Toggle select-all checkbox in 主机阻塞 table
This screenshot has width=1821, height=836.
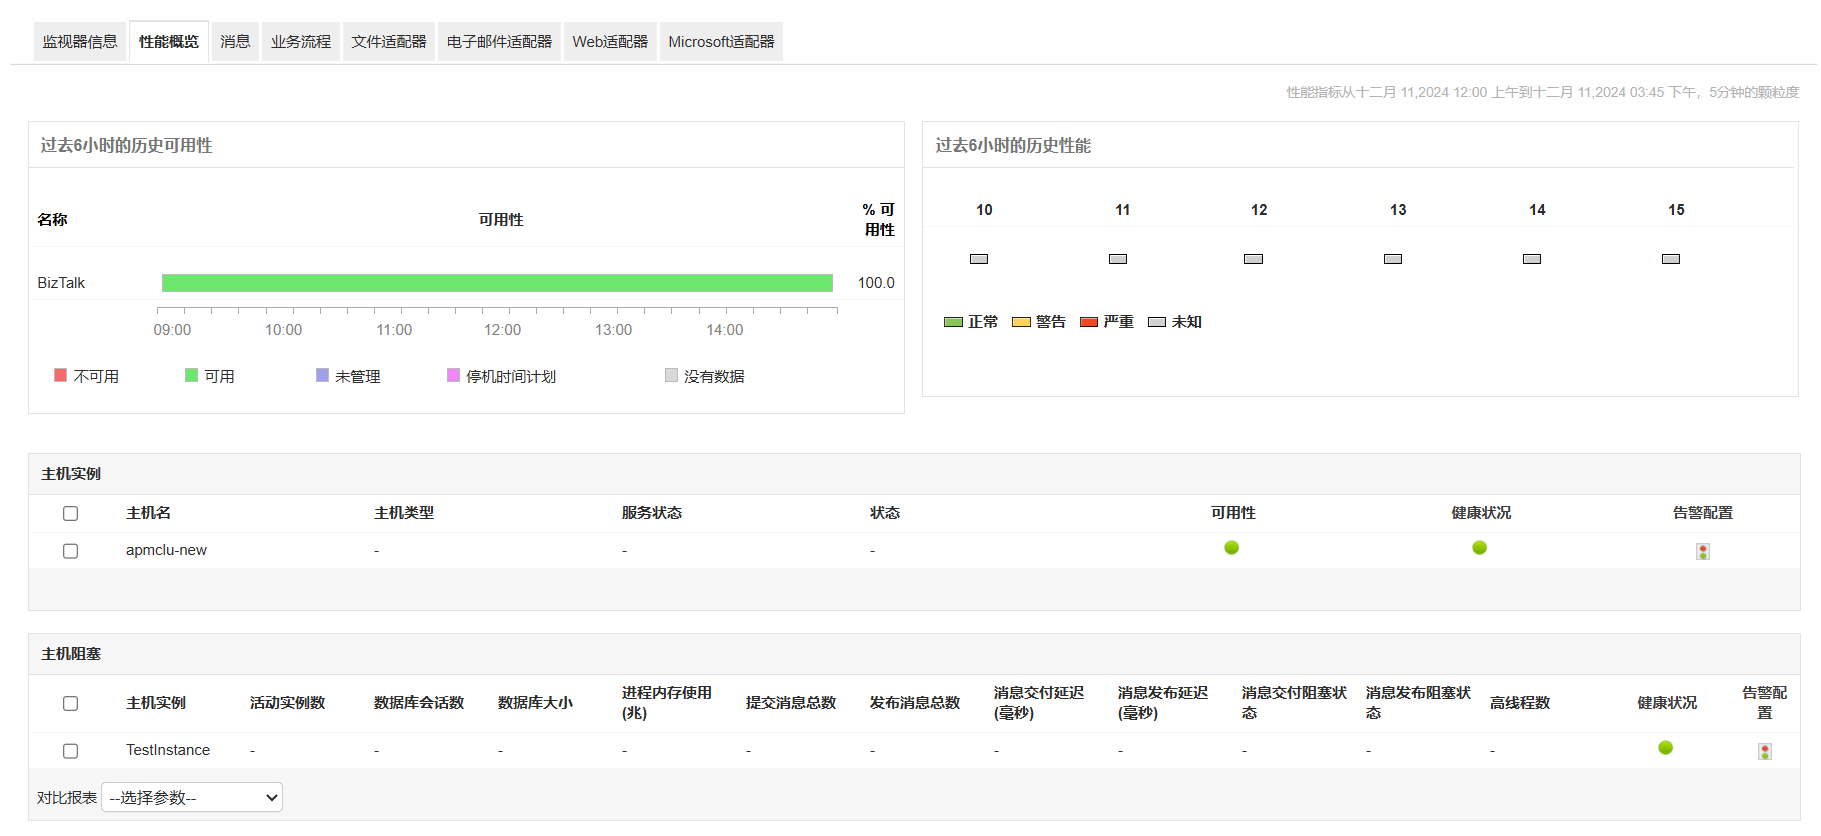point(70,703)
